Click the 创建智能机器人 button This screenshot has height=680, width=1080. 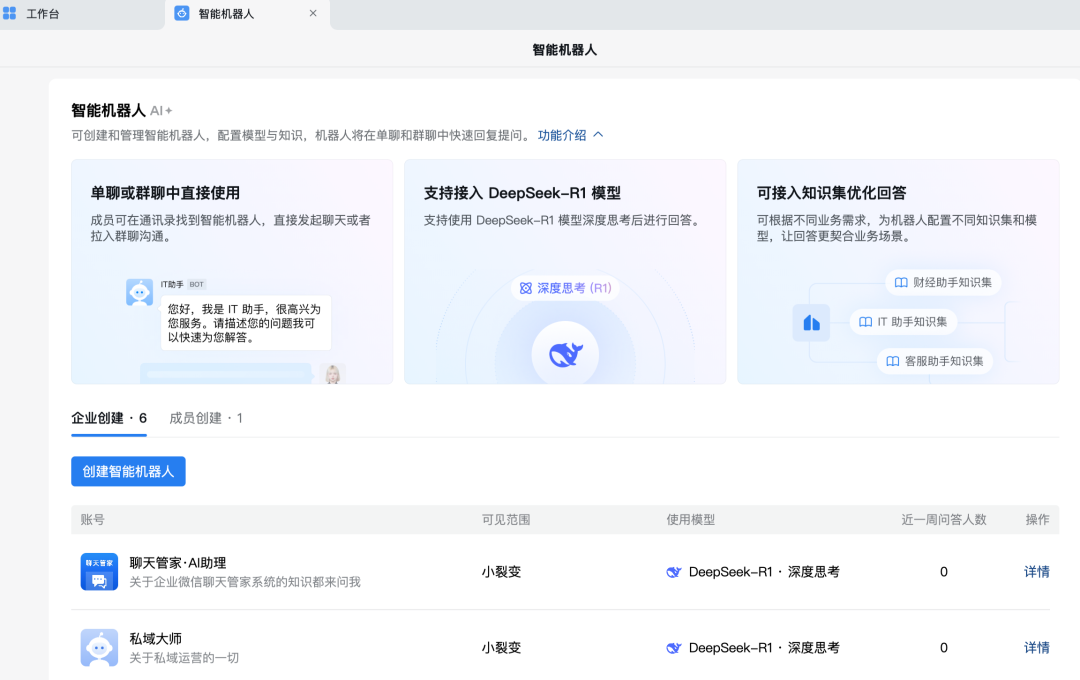(x=128, y=471)
